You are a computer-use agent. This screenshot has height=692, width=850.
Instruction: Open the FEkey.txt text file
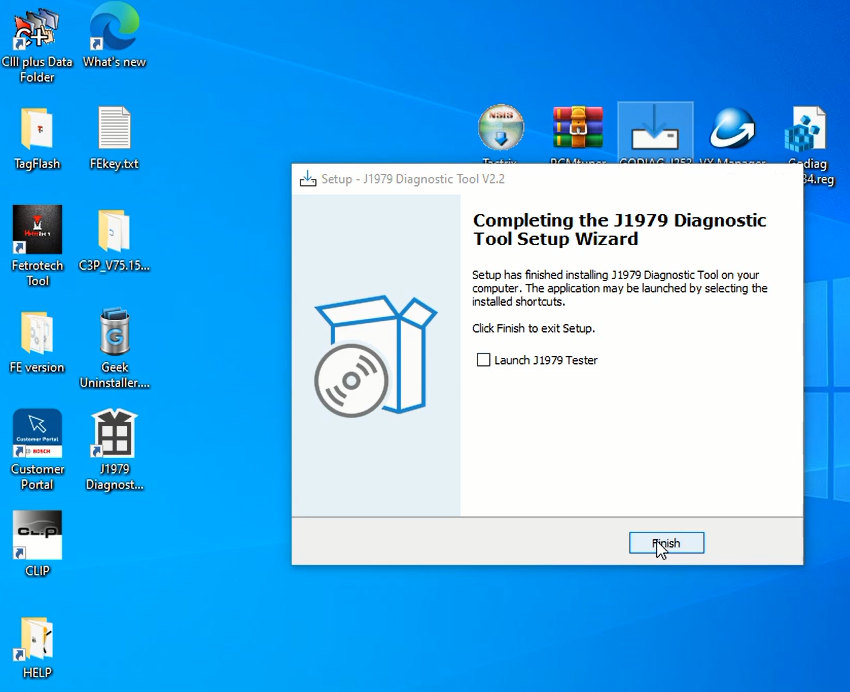(114, 130)
